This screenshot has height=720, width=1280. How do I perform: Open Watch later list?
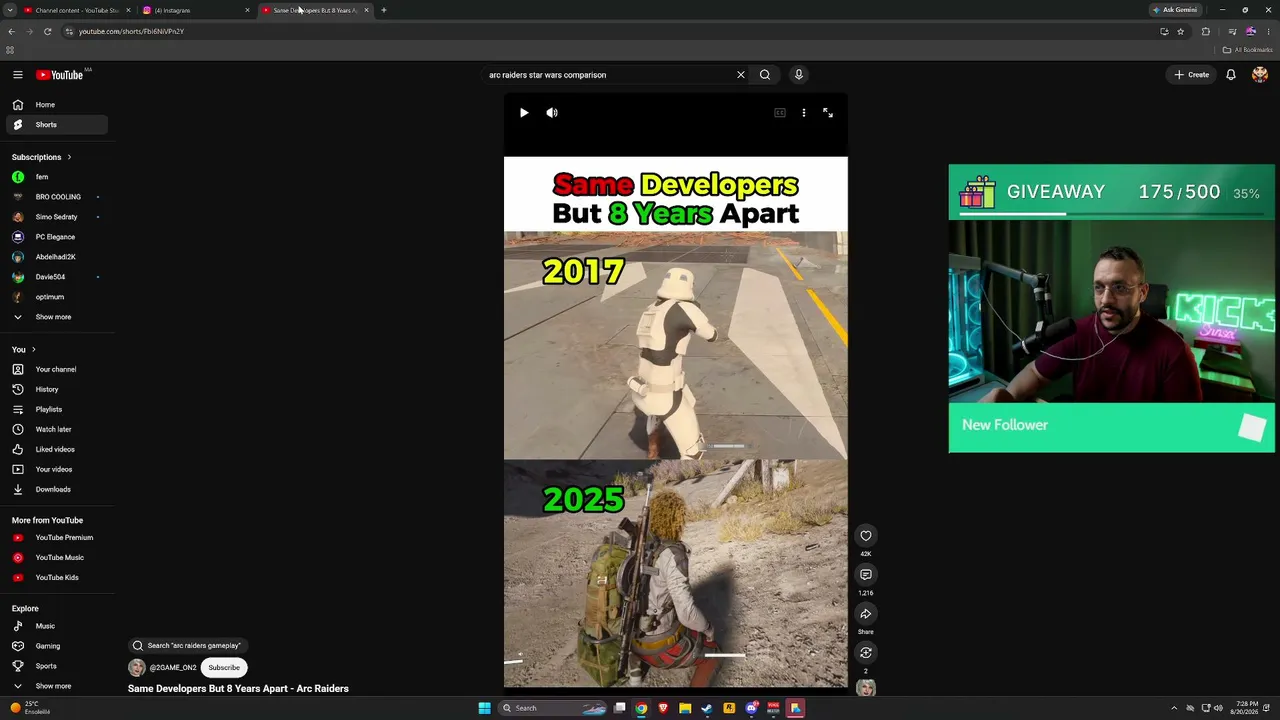[x=57, y=430]
